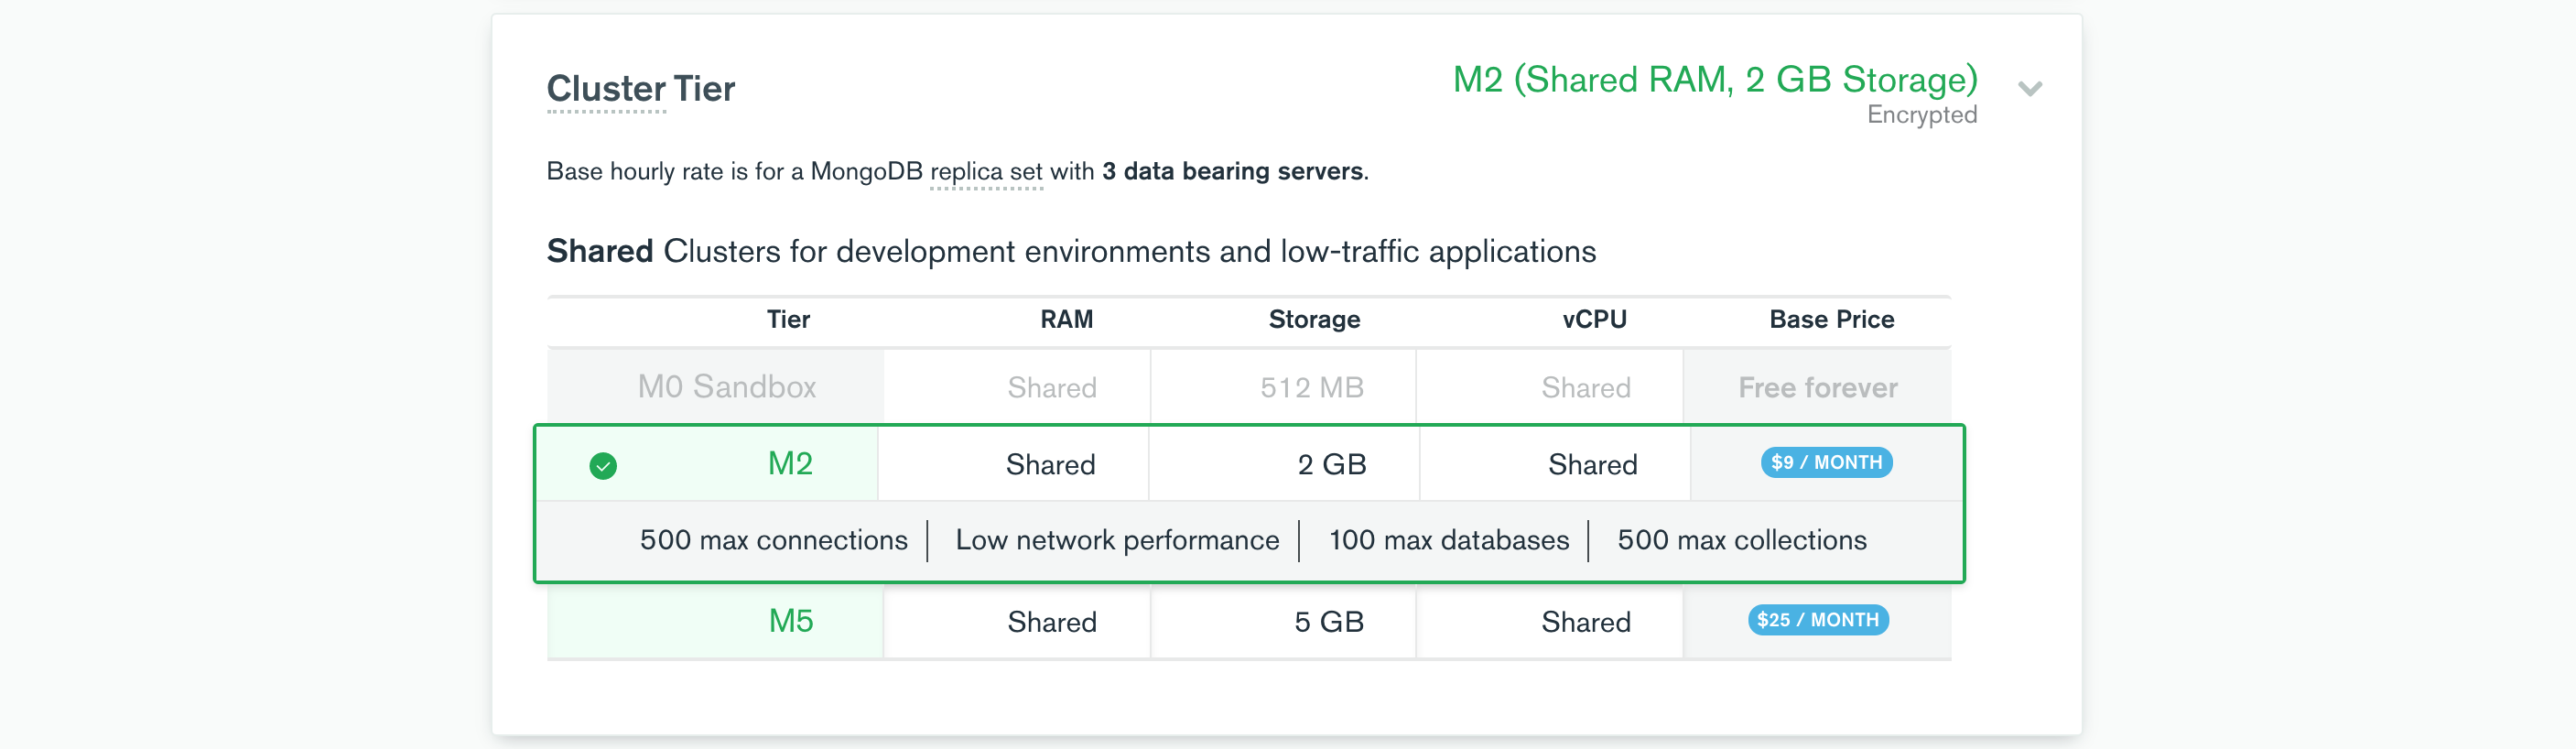Click the M2 row vCPU Shared cell
This screenshot has height=749, width=2576.
pos(1555,464)
